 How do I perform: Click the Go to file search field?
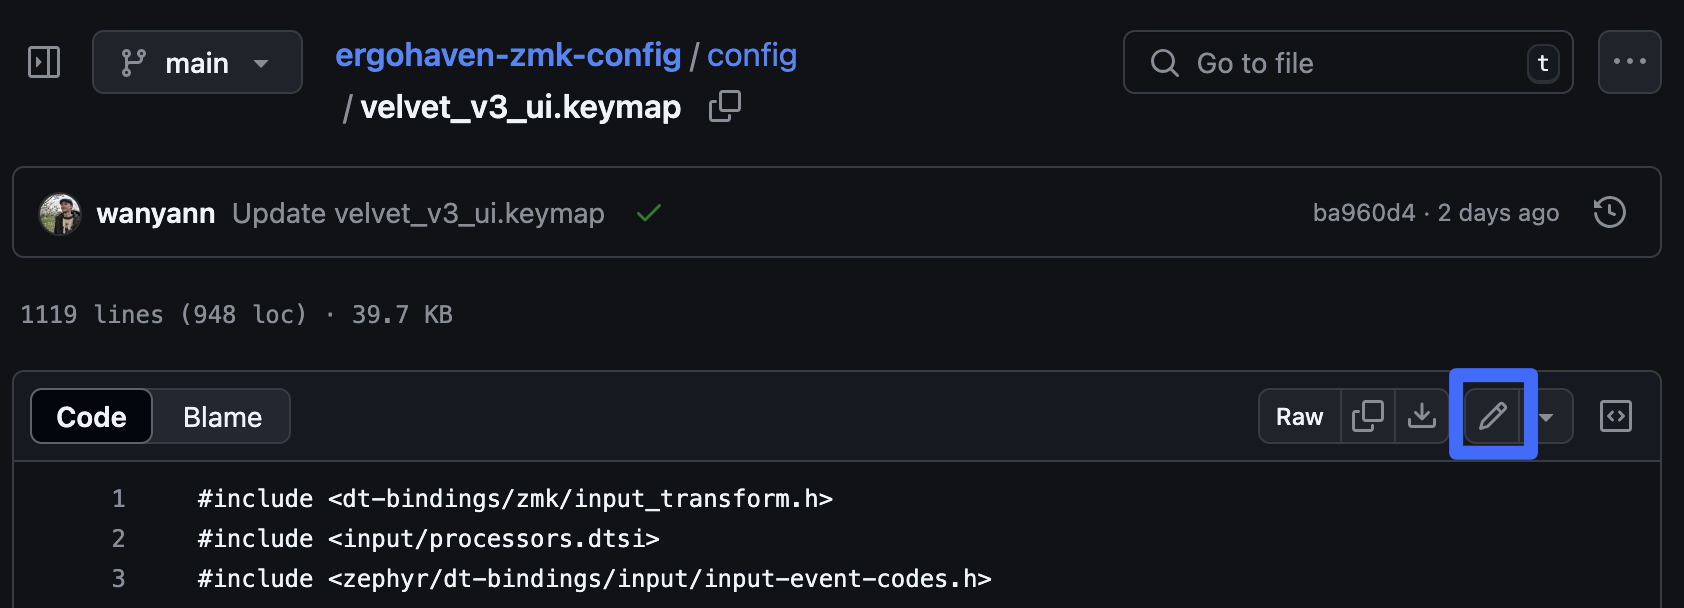(x=1347, y=62)
